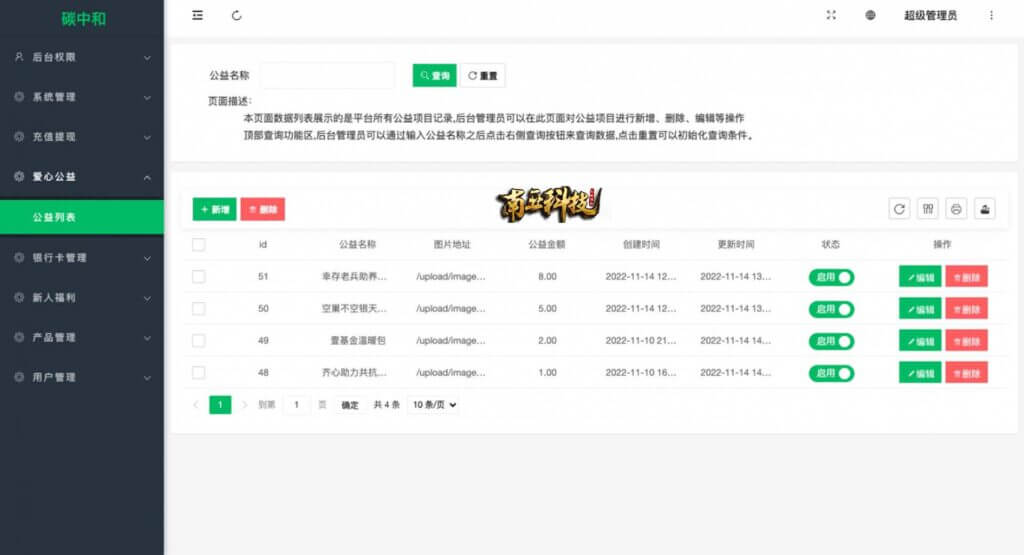Click the 新人福利 sidebar icon
The width and height of the screenshot is (1024, 555).
19,297
